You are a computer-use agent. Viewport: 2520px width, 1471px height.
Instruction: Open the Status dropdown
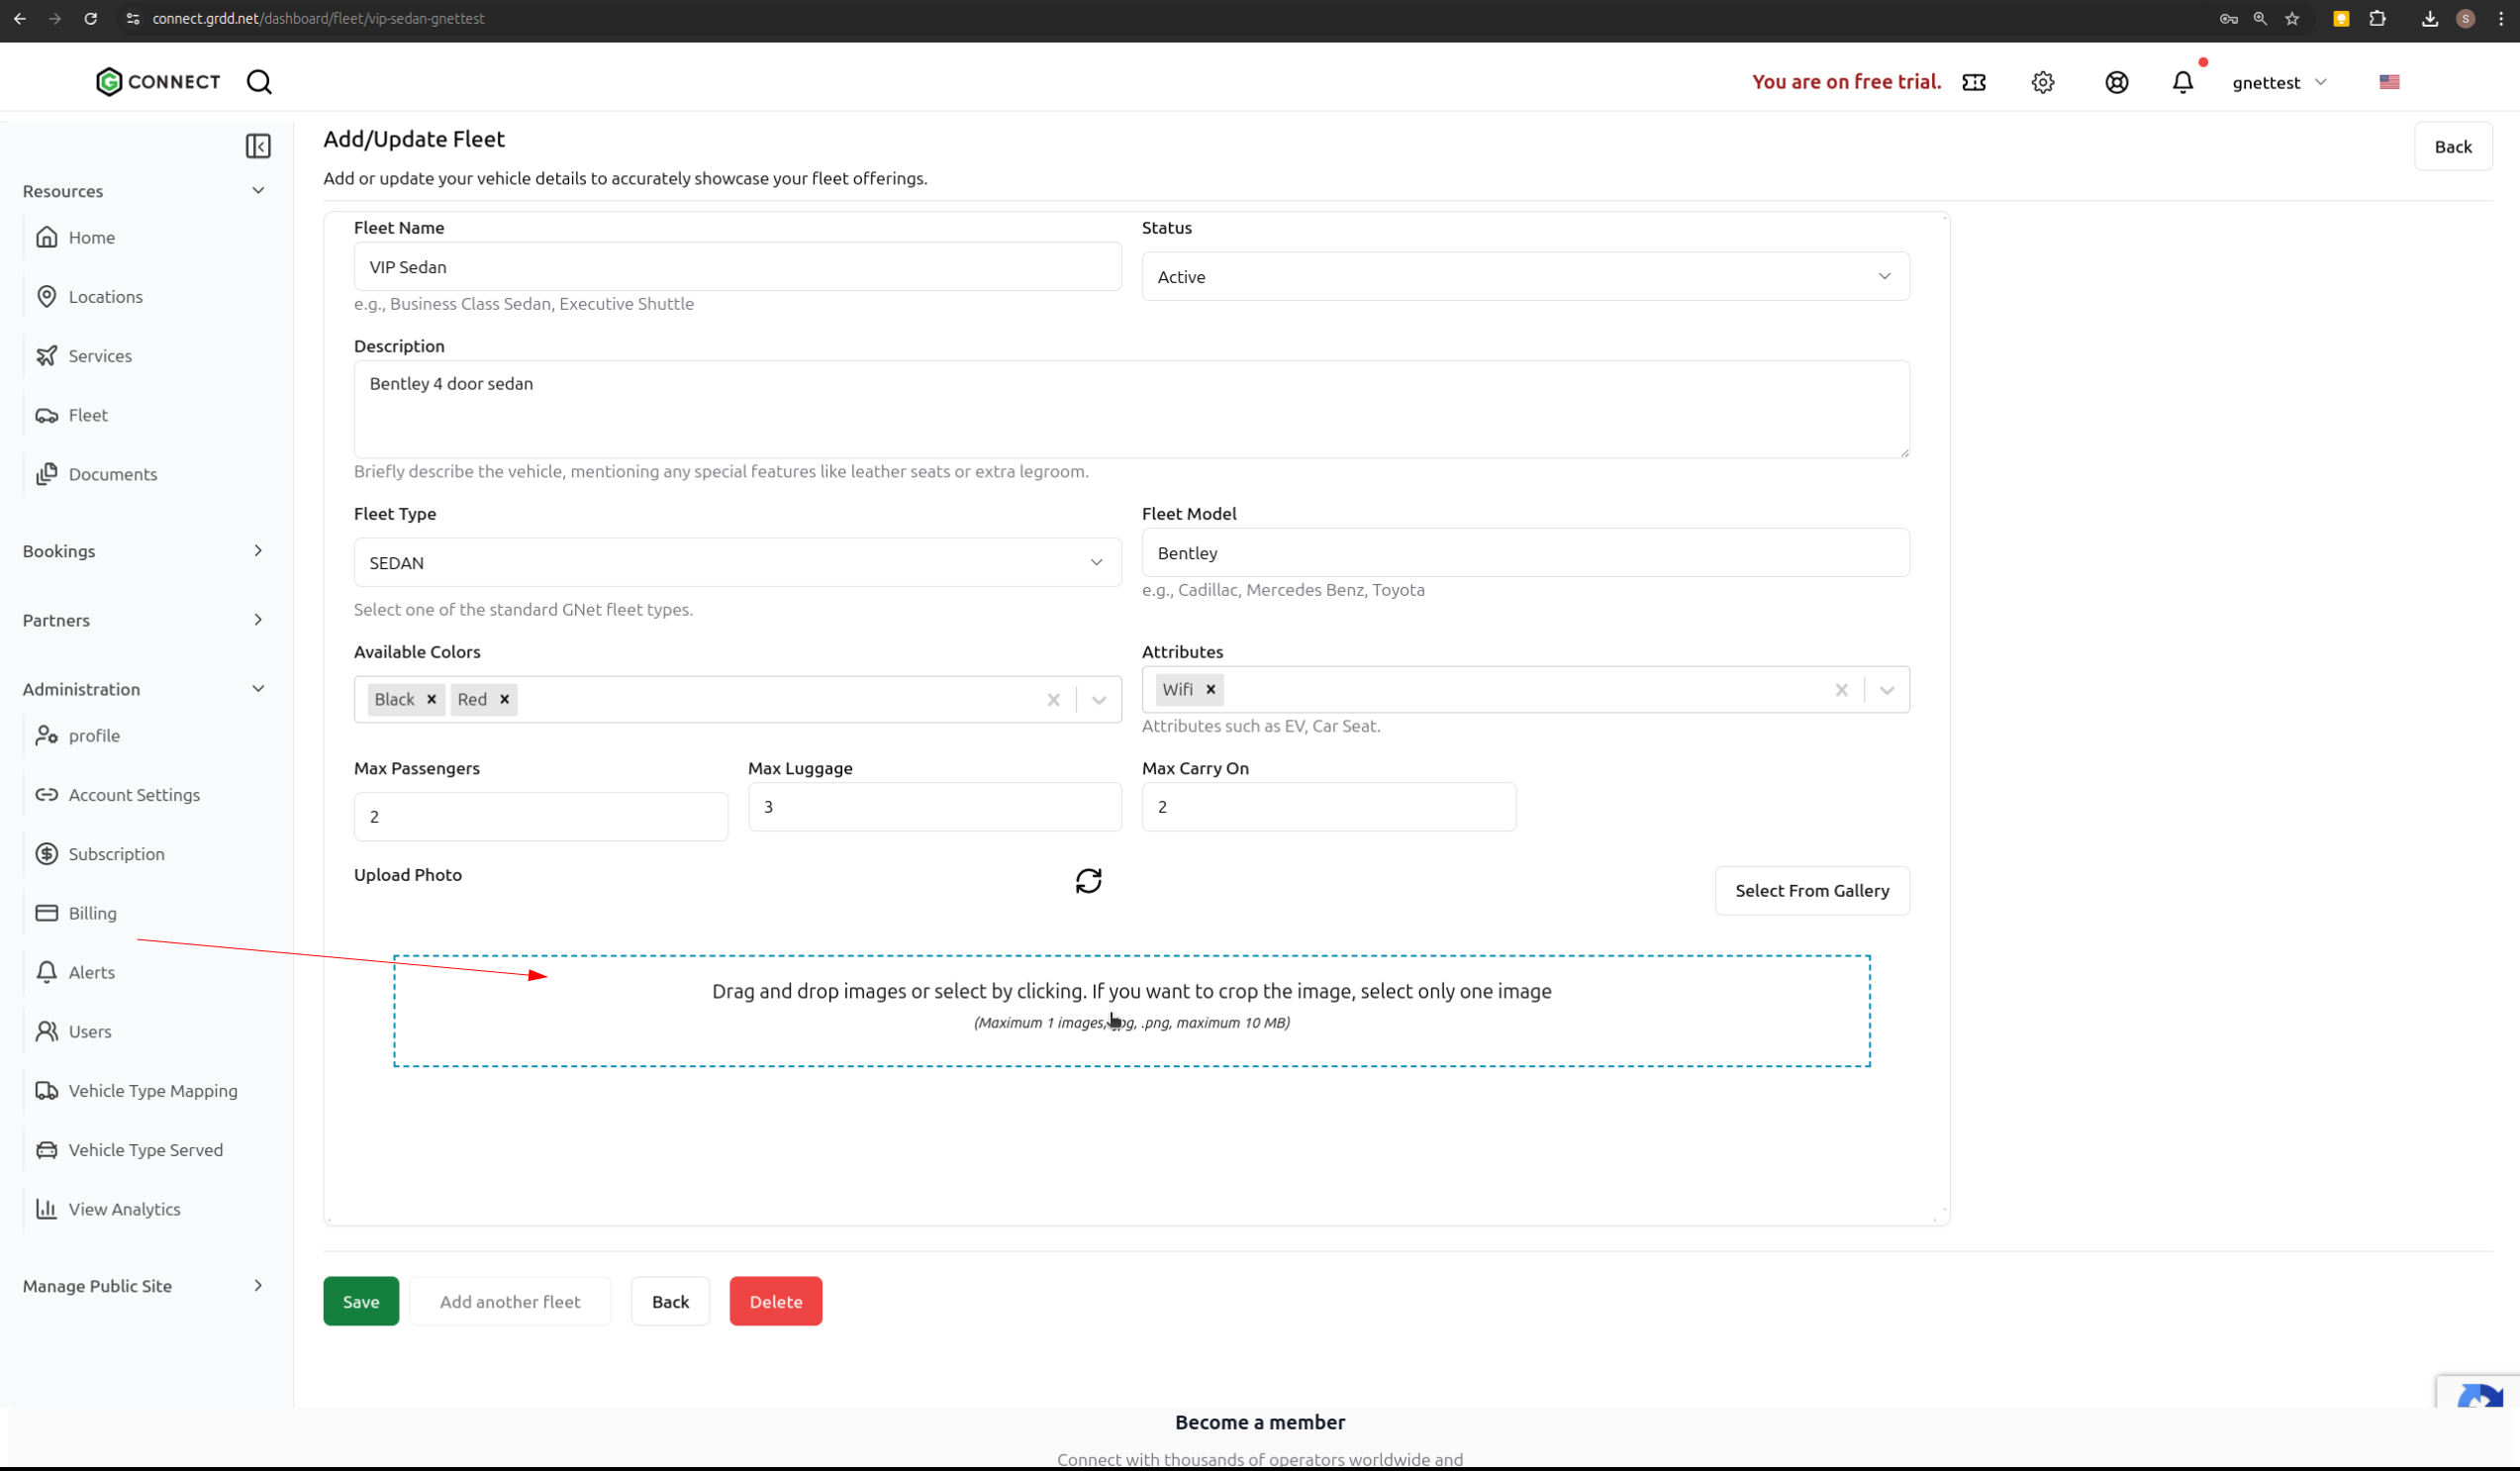point(1525,276)
